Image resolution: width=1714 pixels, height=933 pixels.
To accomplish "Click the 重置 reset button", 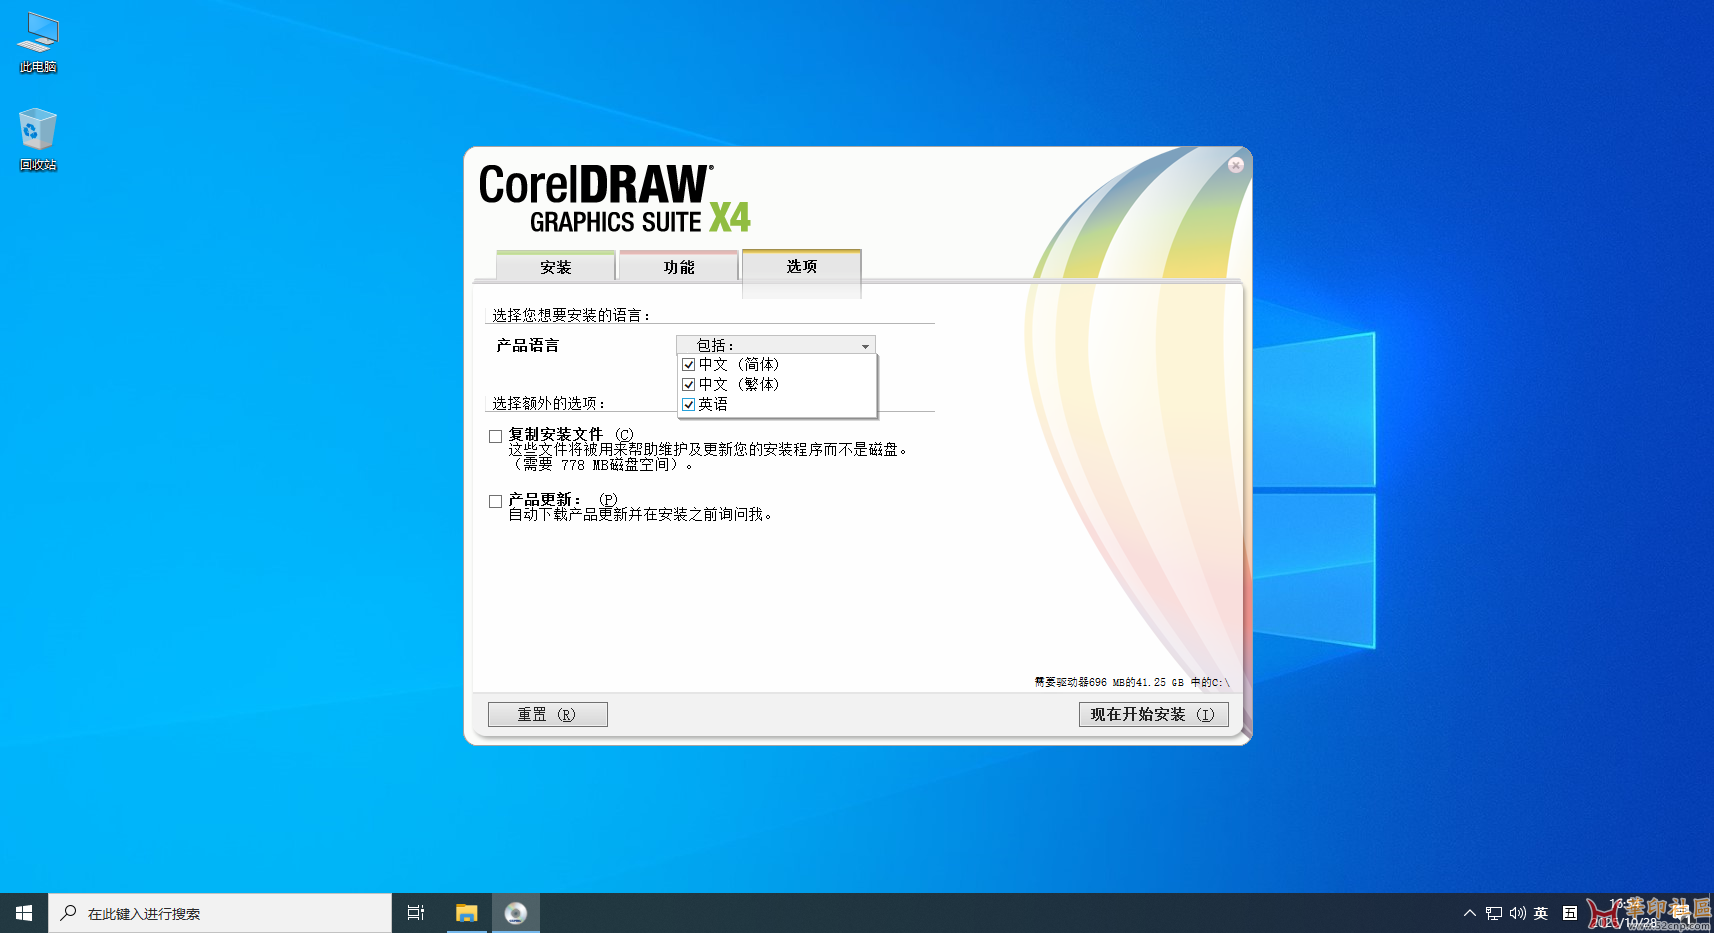I will 547,713.
